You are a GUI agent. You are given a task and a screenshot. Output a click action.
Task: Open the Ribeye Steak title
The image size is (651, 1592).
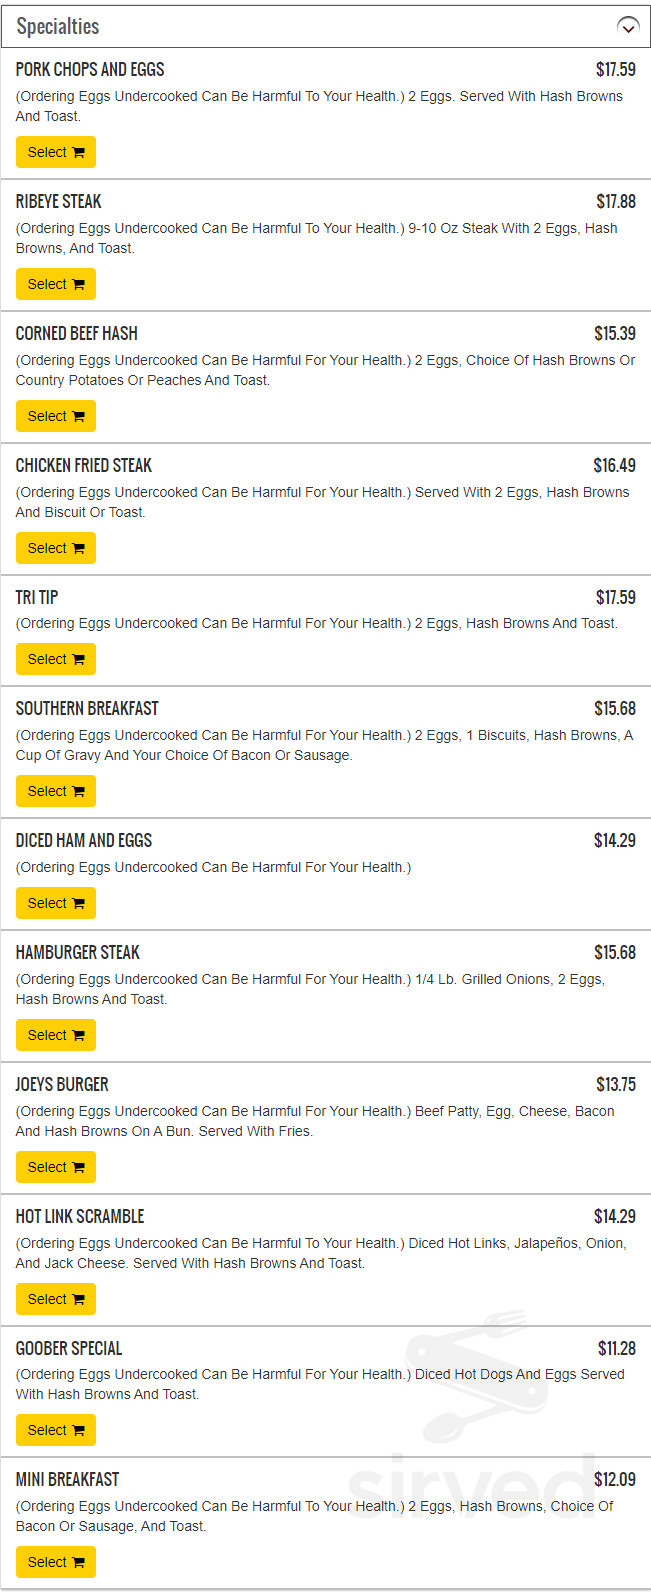(58, 201)
